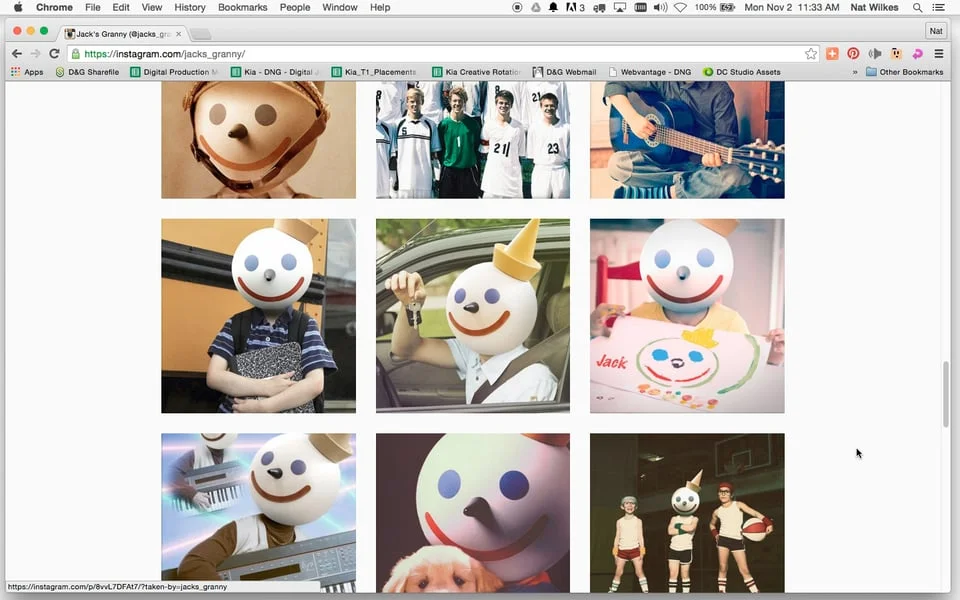Viewport: 960px width, 600px height.
Task: Open Notification Center from the menu bar
Action: (x=938, y=7)
